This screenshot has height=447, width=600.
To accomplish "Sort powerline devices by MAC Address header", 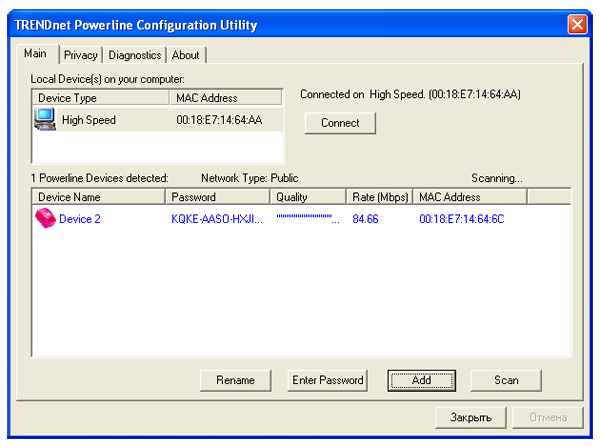I will point(470,197).
